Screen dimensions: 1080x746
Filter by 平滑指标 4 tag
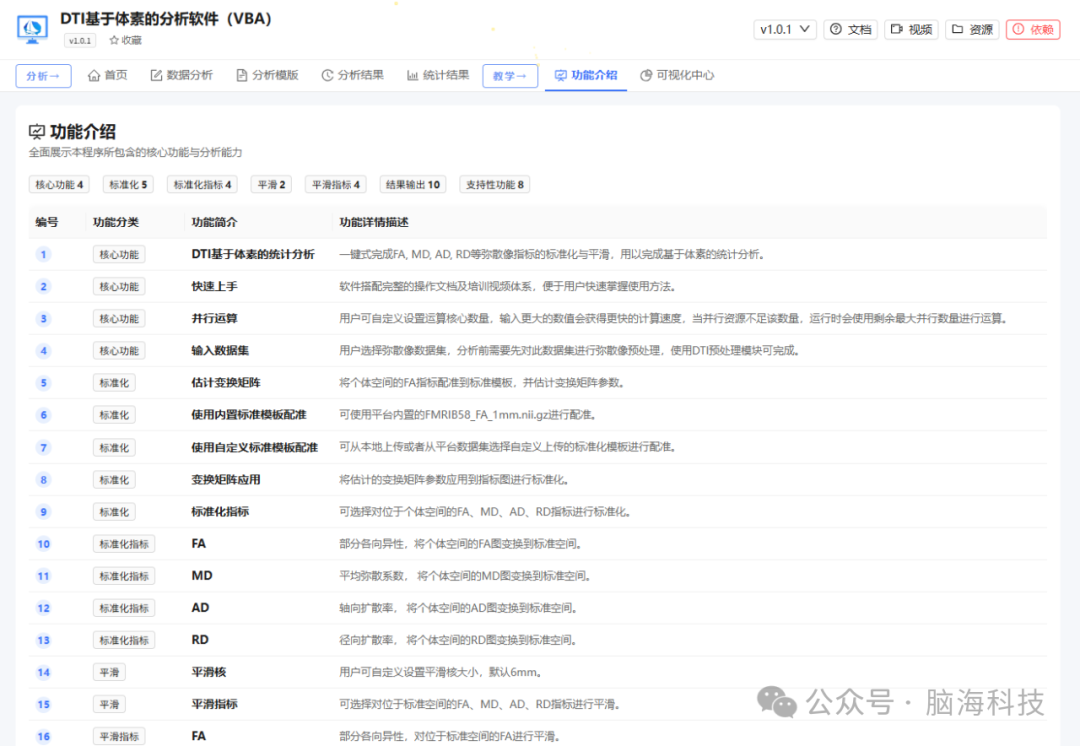(336, 185)
